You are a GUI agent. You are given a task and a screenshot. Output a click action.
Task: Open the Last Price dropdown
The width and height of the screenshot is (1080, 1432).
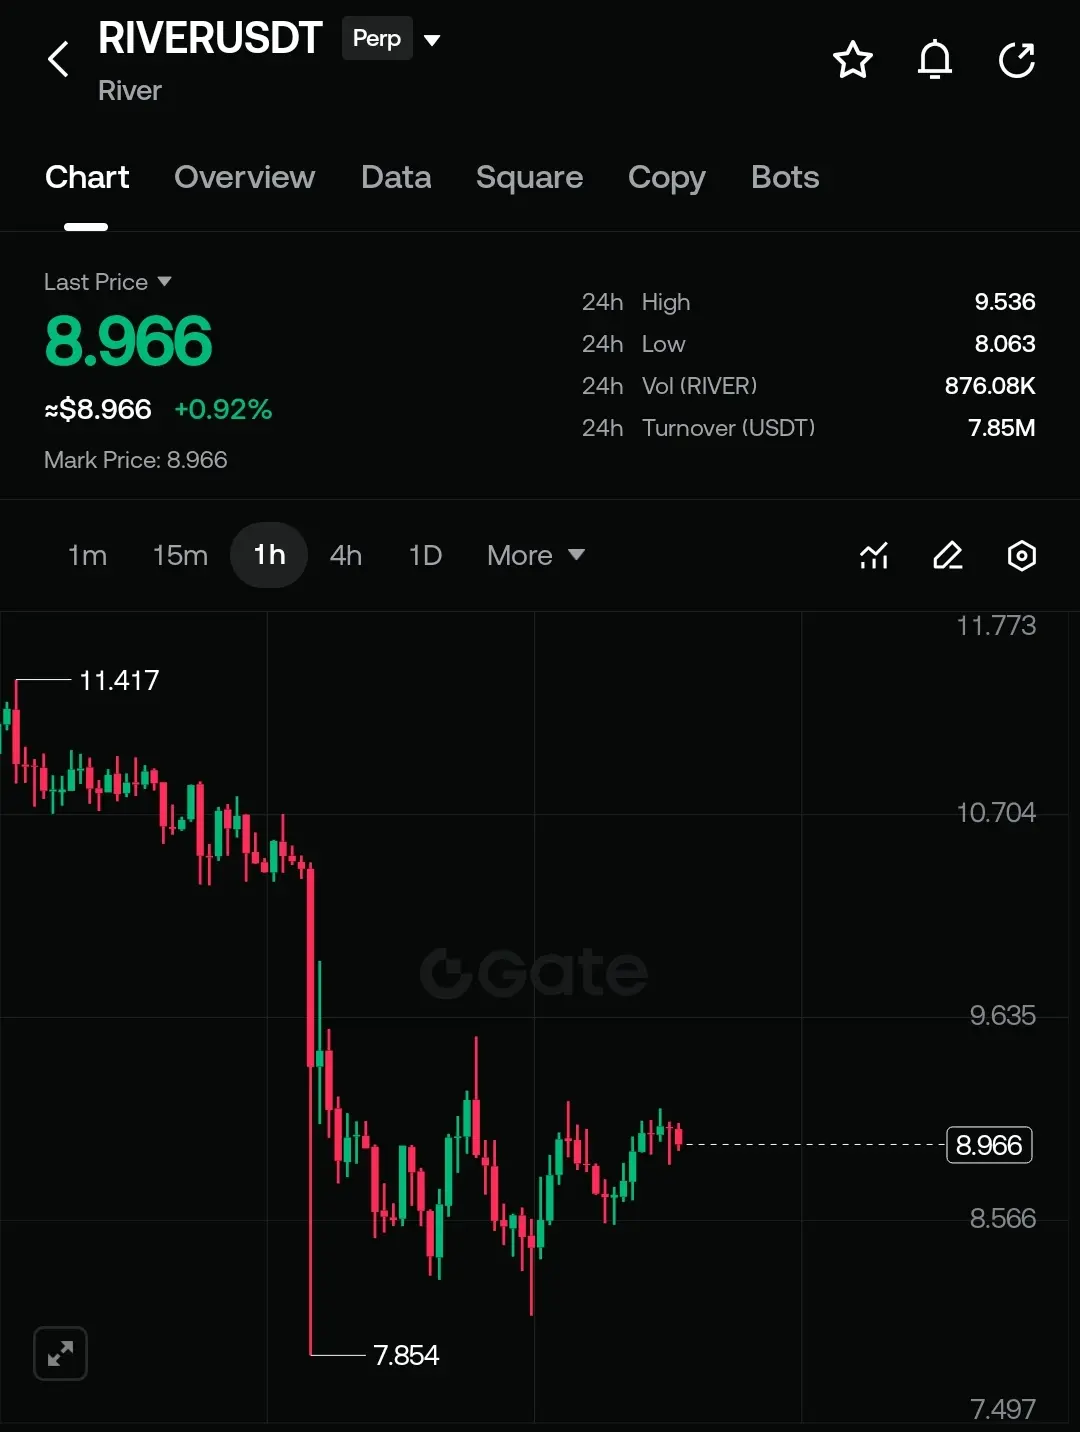tap(108, 282)
